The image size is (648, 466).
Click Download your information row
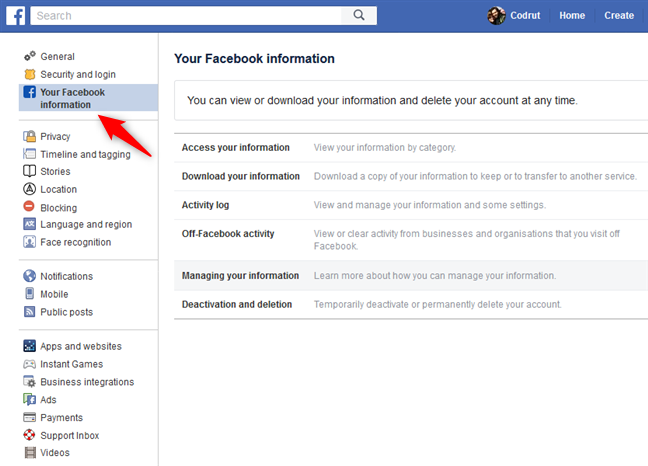(411, 176)
